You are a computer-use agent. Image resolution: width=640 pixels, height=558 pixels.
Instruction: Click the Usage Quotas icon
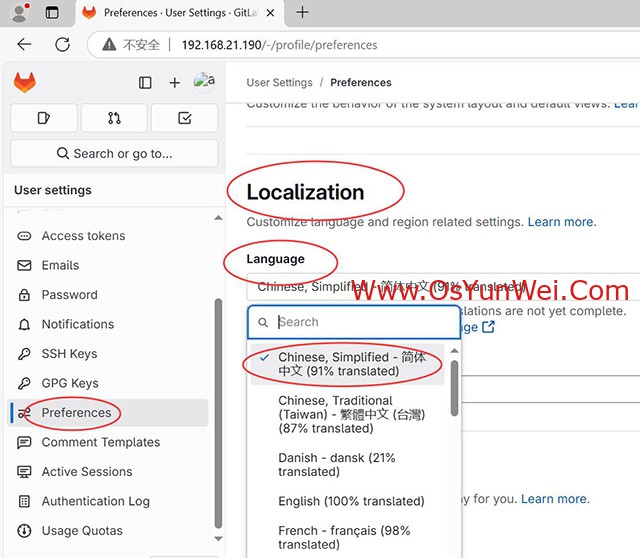24,531
